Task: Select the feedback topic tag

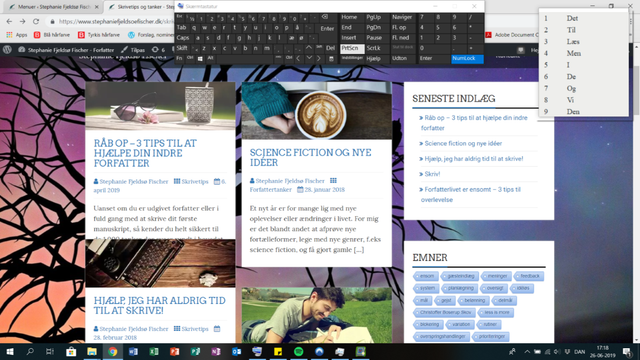Action: [529, 276]
